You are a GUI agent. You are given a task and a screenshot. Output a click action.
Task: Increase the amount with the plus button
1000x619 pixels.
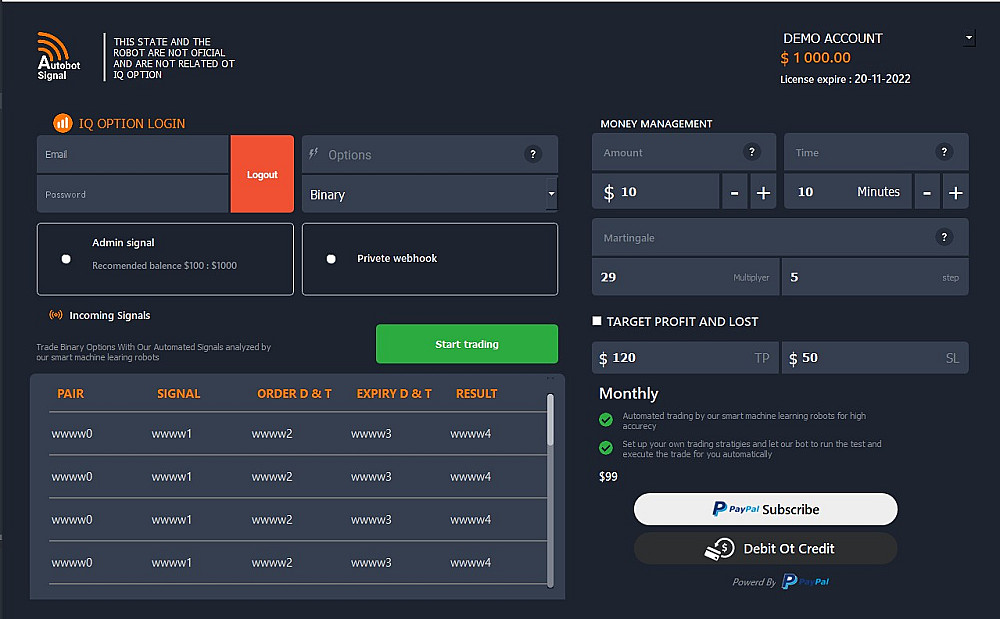click(763, 192)
